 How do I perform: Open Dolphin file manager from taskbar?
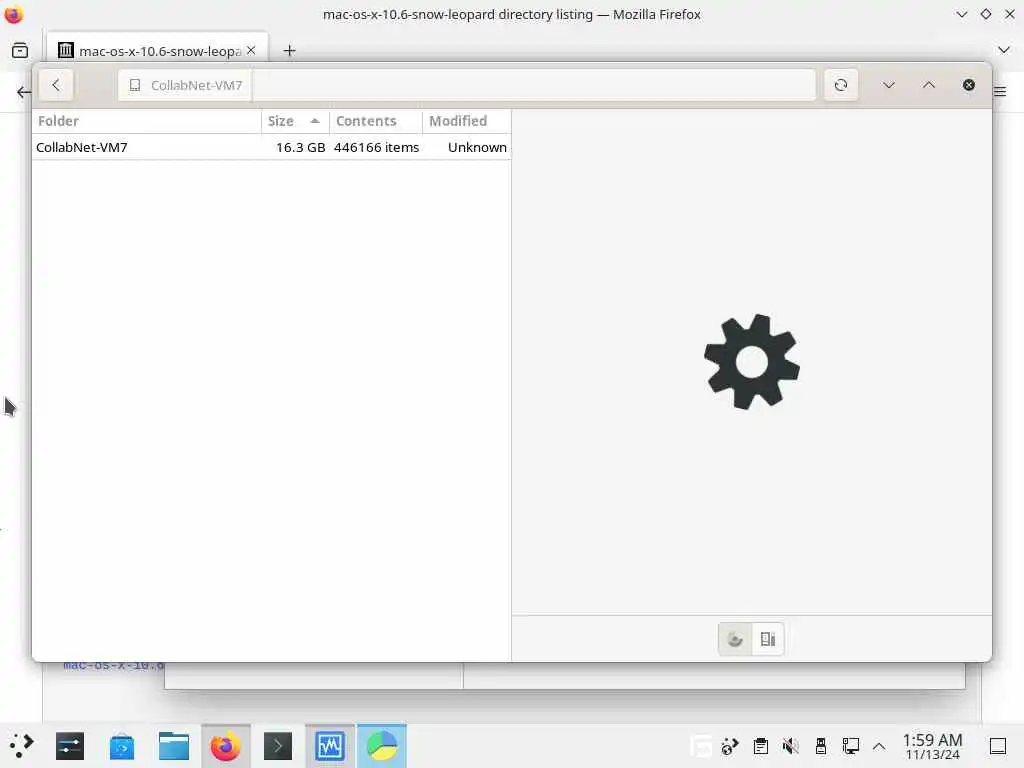click(x=174, y=746)
